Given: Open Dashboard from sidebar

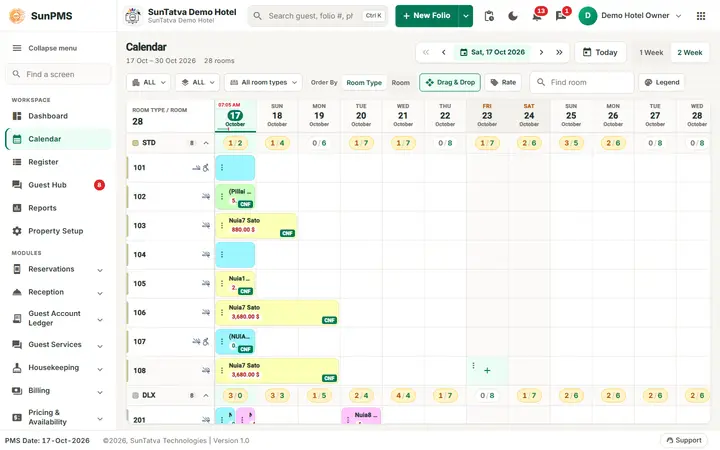Looking at the screenshot, I should tap(58, 116).
